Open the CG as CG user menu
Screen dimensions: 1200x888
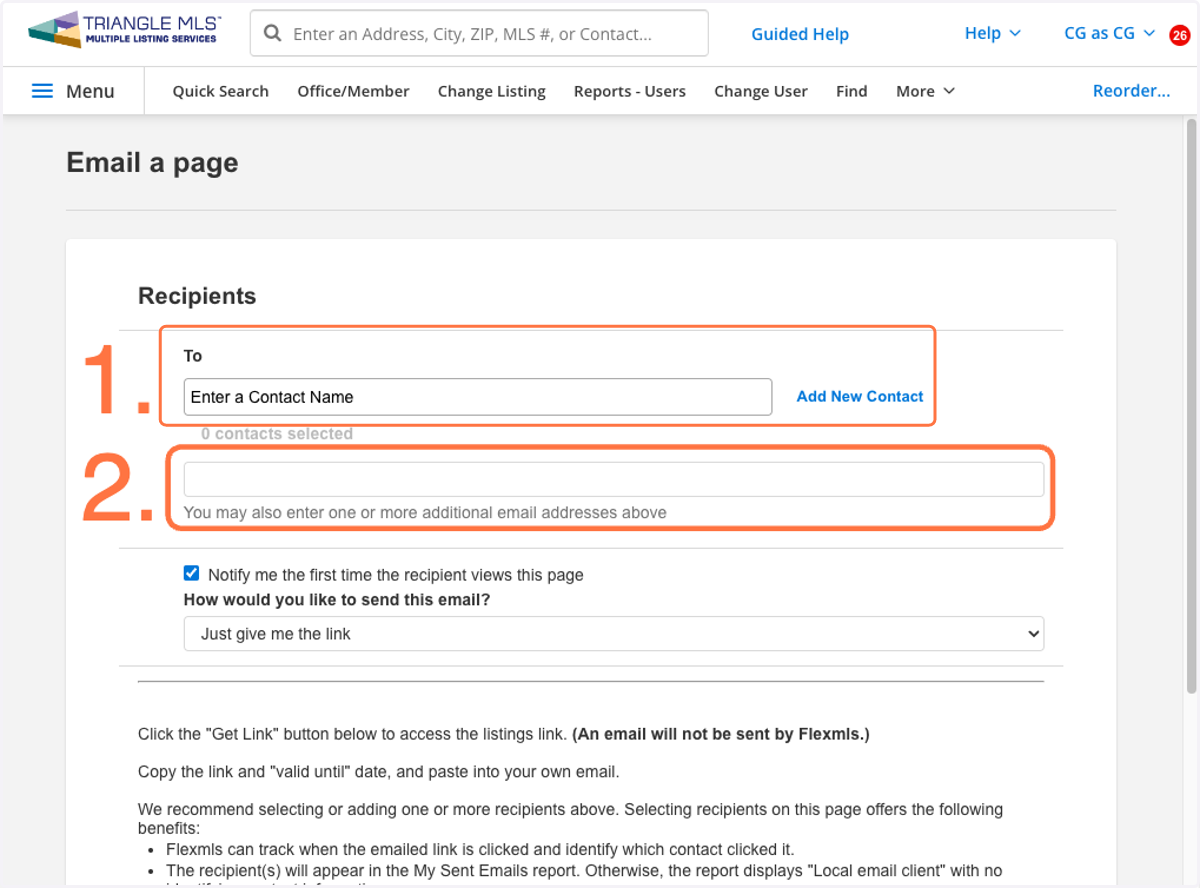(x=1109, y=33)
